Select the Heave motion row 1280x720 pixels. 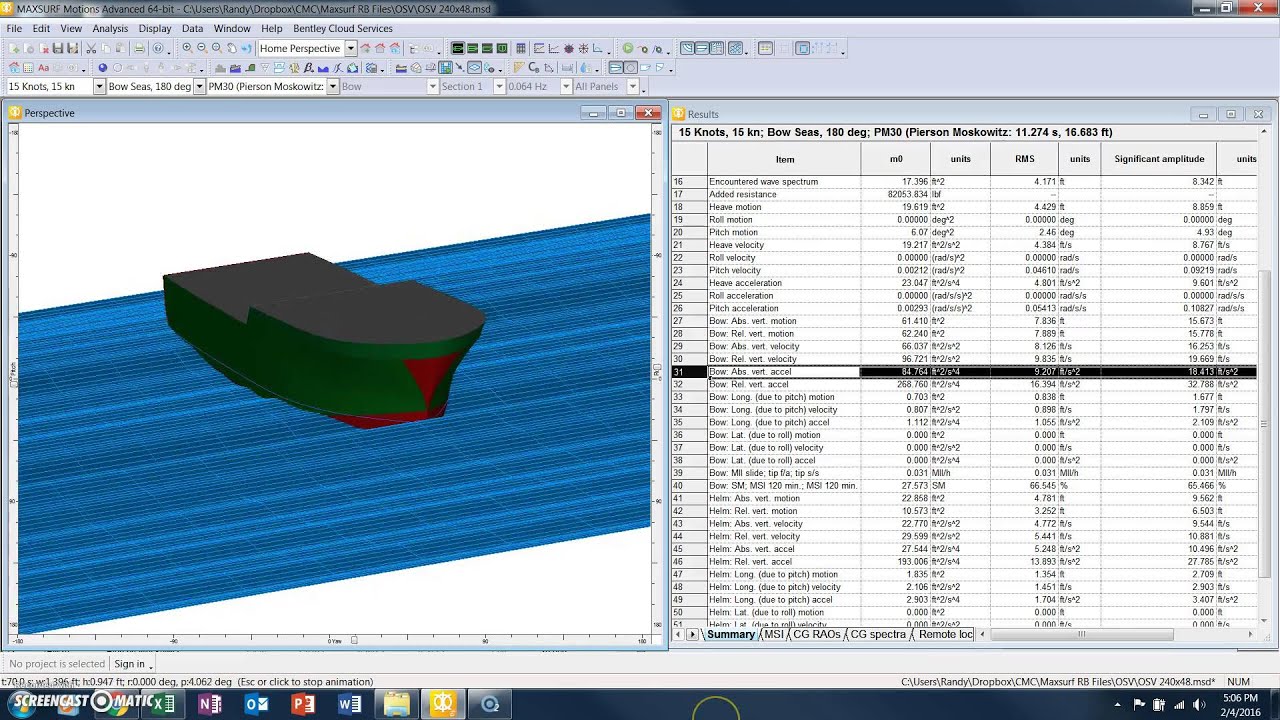pos(964,207)
